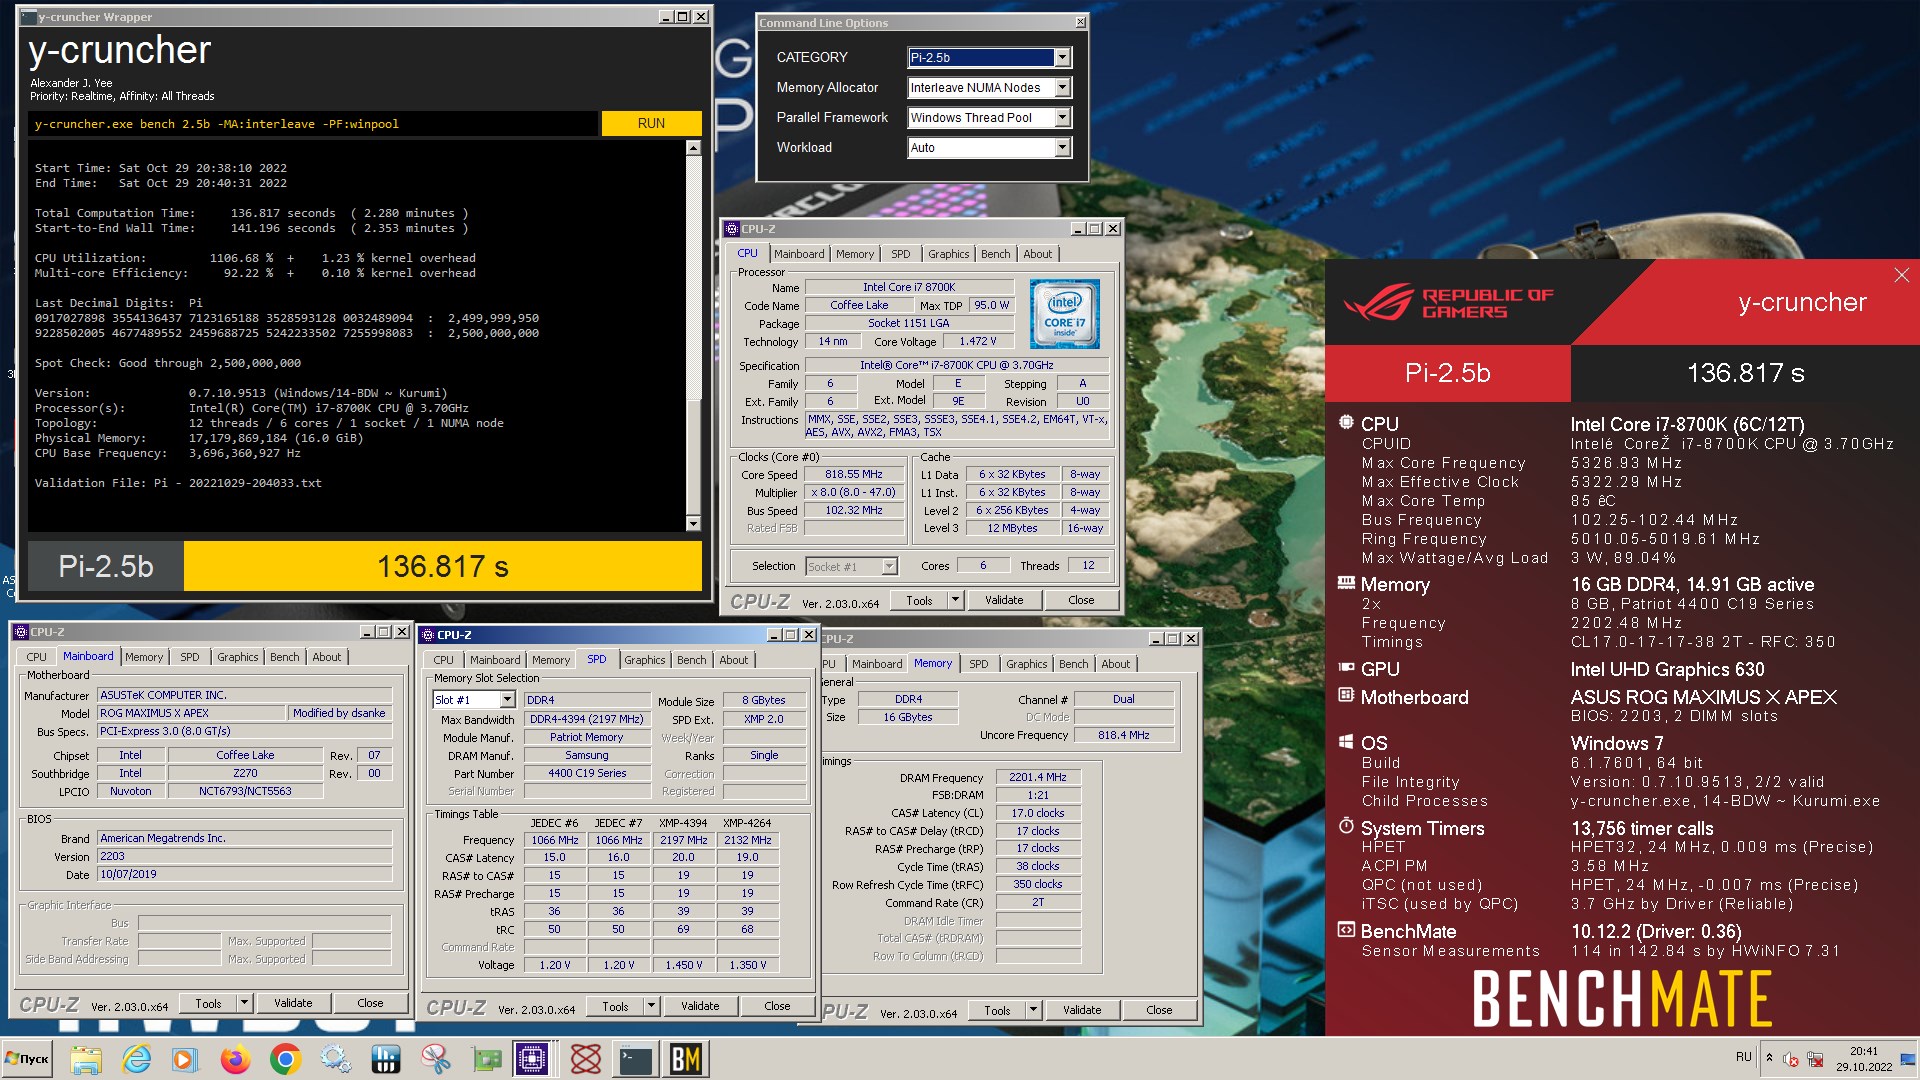Click the BenchMate section icon
The height and width of the screenshot is (1080, 1920).
1346,929
